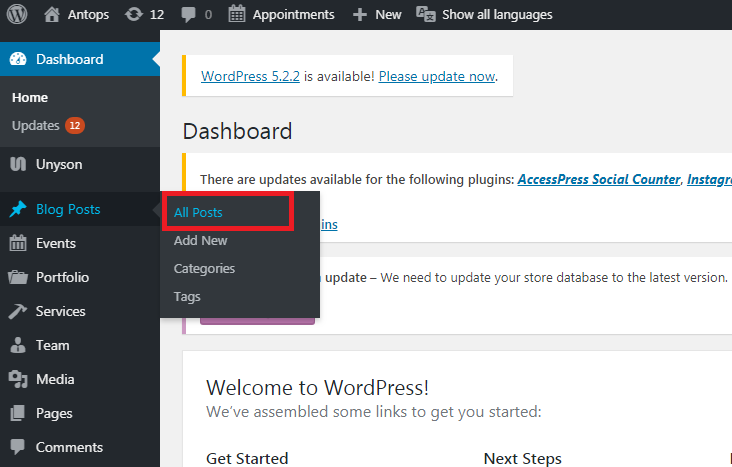Click the WordPress logo icon
732x467 pixels.
pyautogui.click(x=17, y=14)
